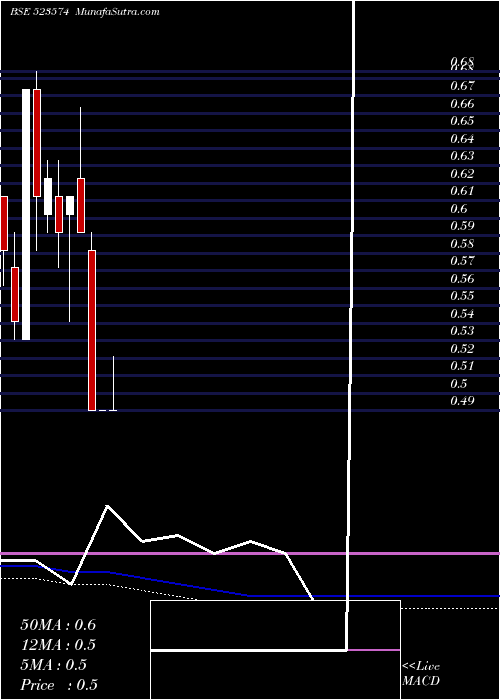Click the 0.6 price axis label
500x700 pixels.
click(459, 208)
